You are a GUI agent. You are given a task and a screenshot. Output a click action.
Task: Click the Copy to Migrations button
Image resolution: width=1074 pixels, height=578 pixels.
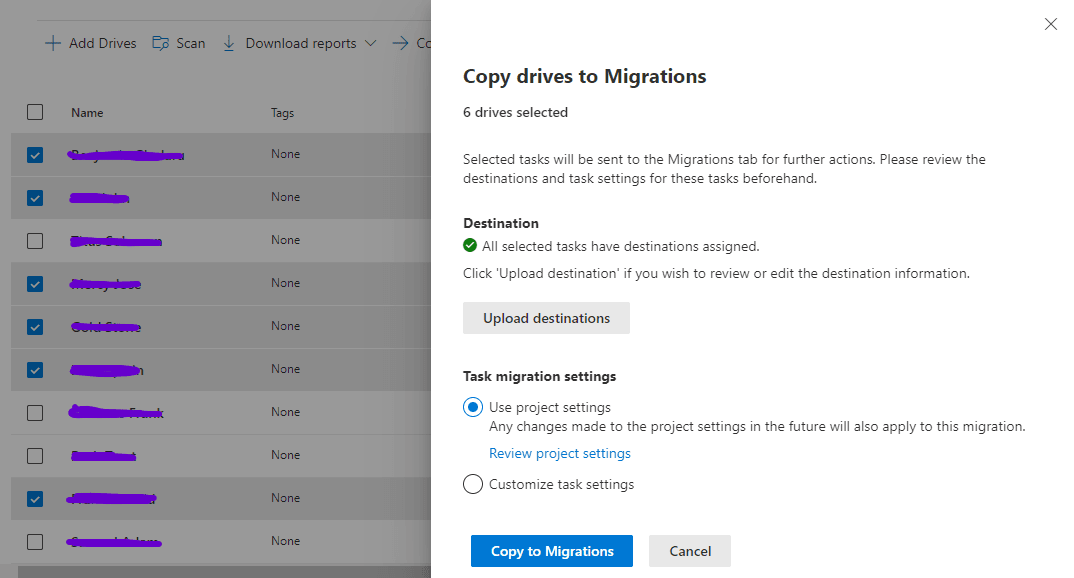coord(551,551)
